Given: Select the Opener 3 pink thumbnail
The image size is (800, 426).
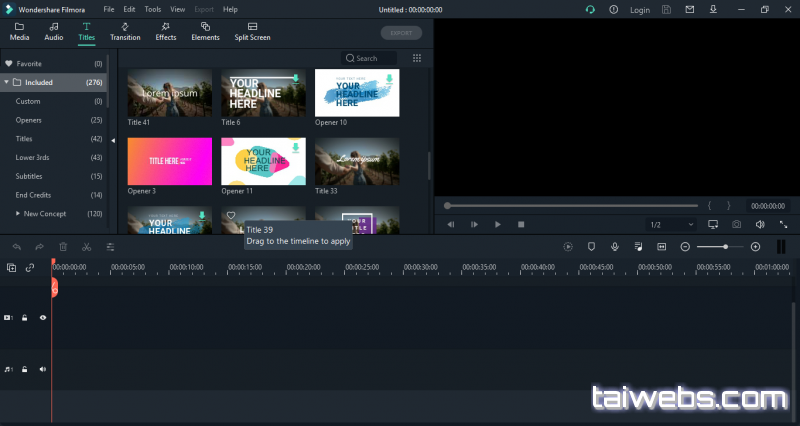Looking at the screenshot, I should tap(169, 161).
